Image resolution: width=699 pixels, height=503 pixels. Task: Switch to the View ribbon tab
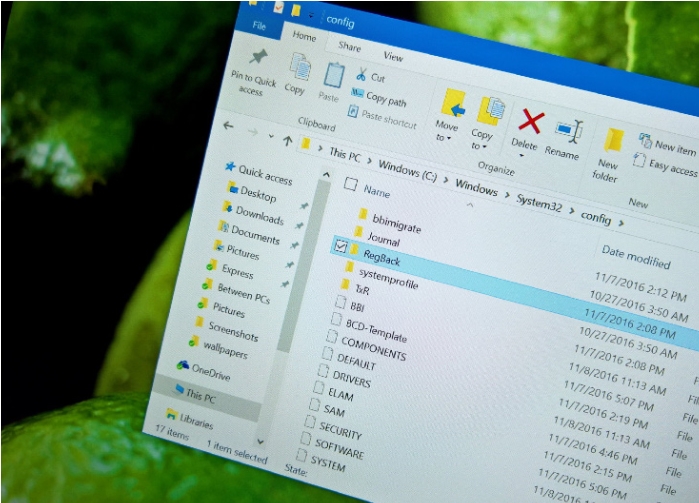click(x=393, y=56)
